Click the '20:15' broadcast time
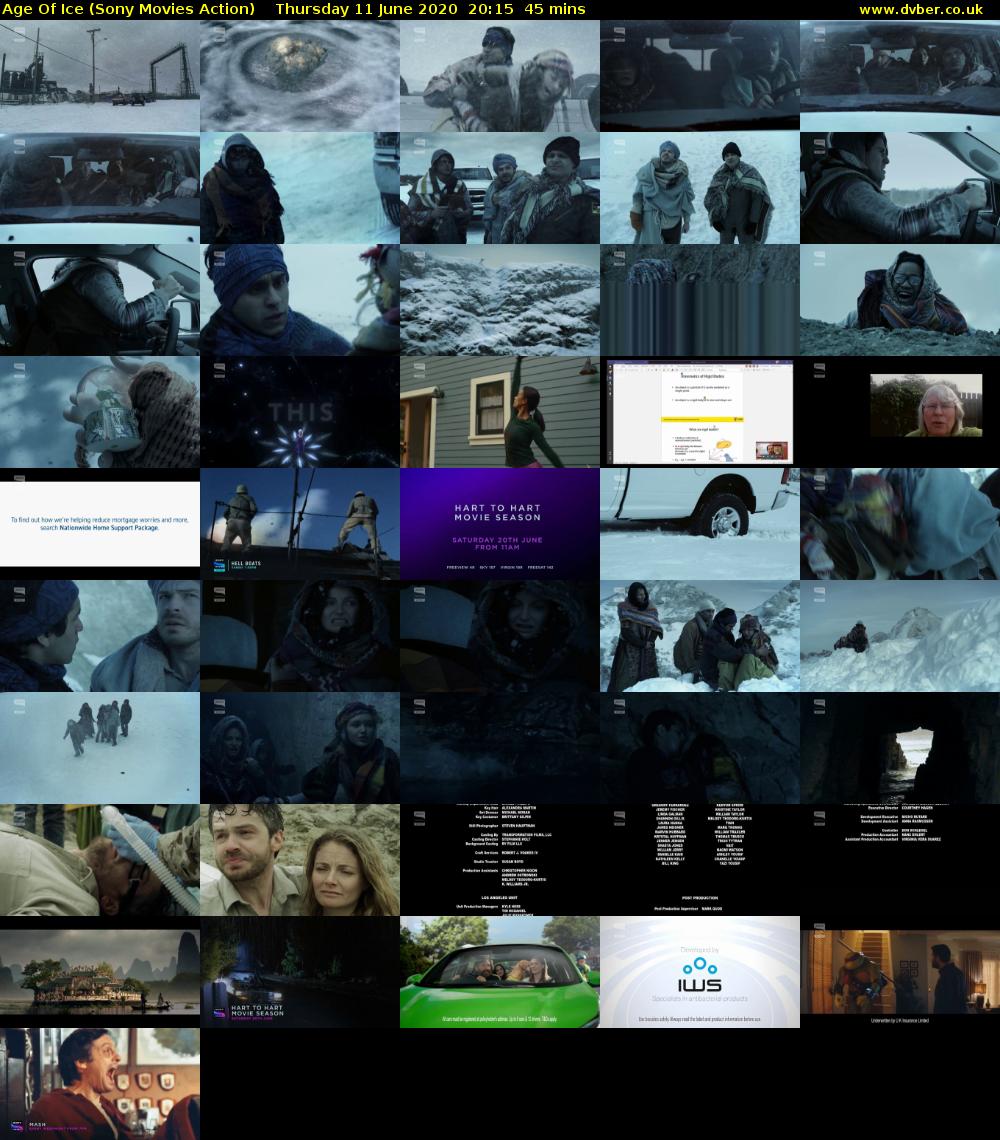This screenshot has height=1140, width=1000. 492,9
